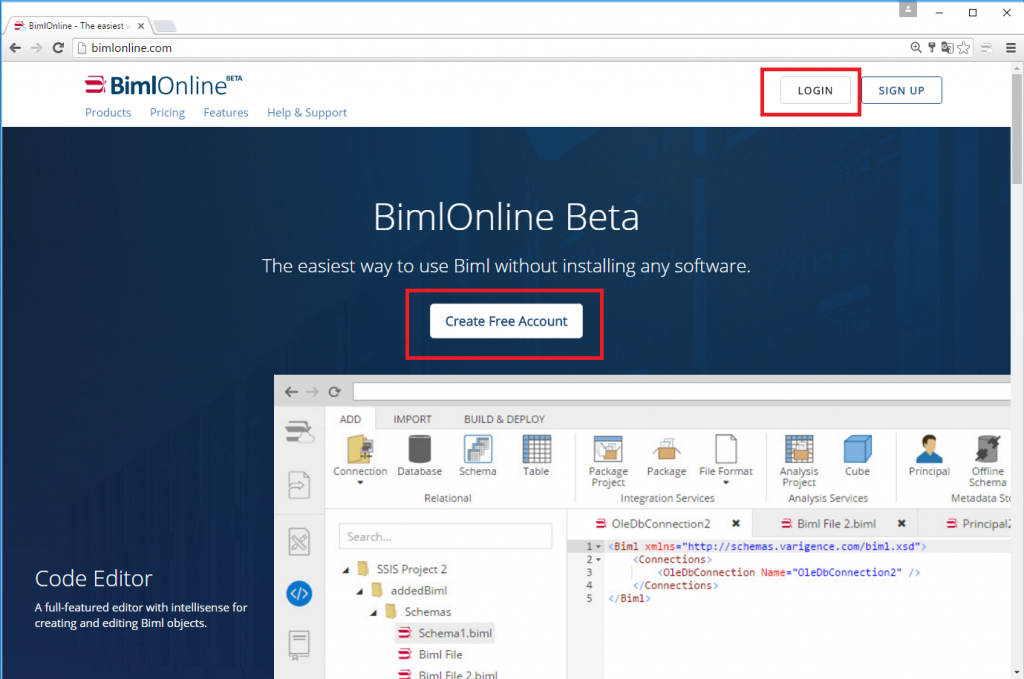Click the address bar showing bimlonline.com

[x=490, y=48]
